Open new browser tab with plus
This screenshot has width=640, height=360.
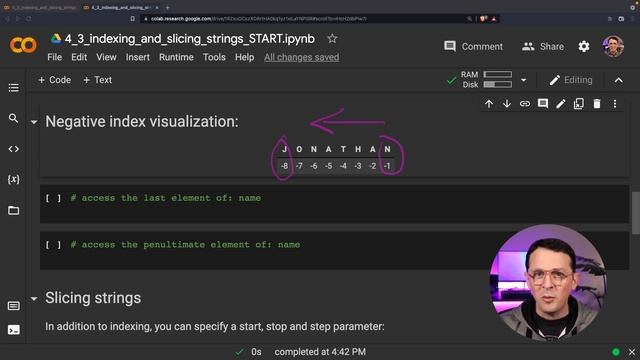(167, 7)
